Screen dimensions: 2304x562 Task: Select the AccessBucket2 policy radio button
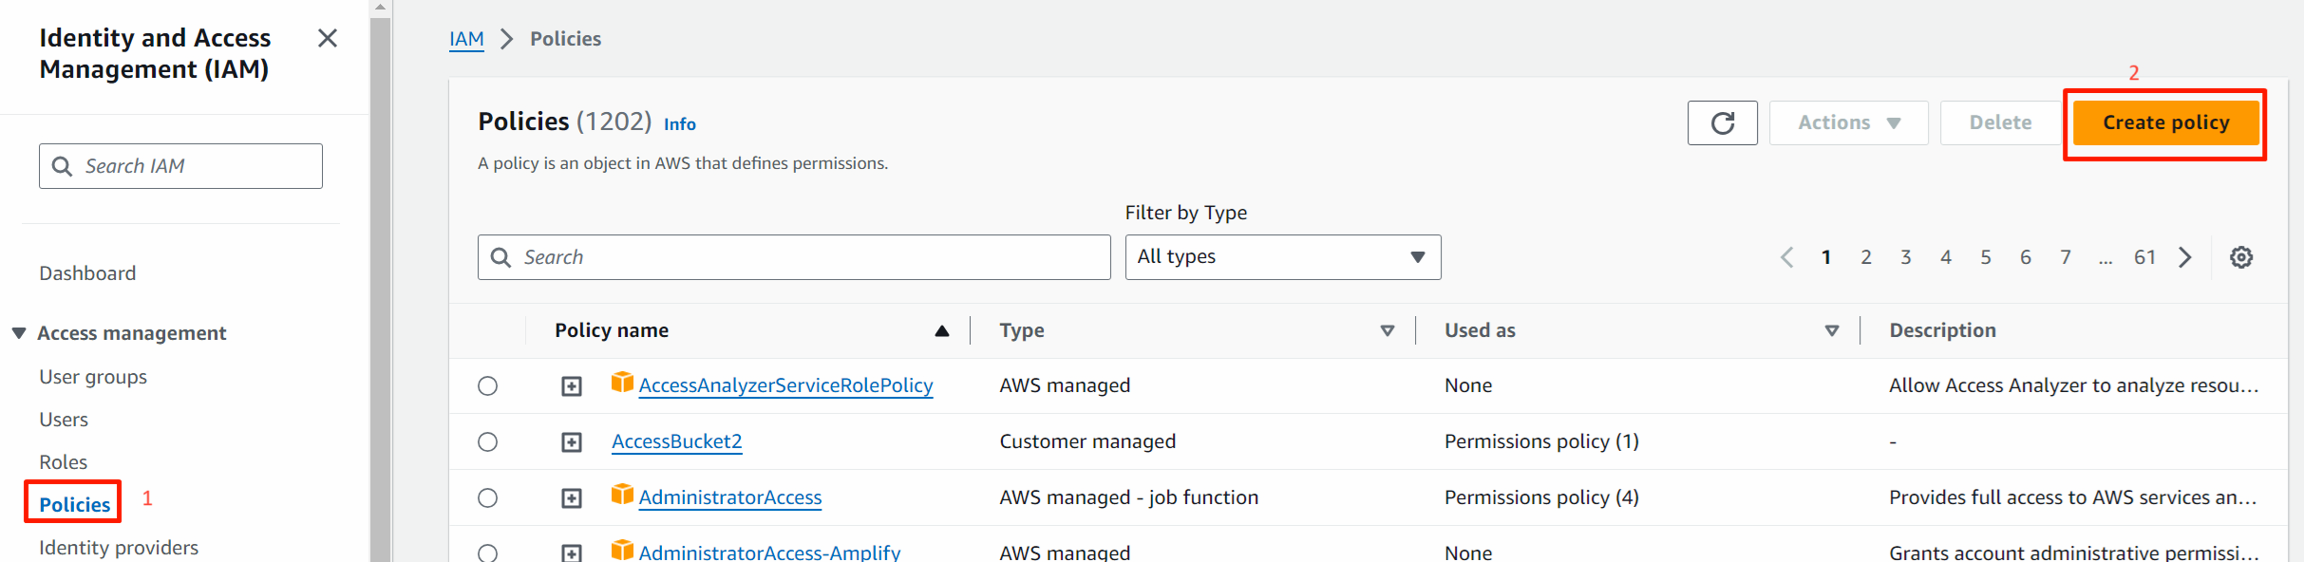coord(488,442)
